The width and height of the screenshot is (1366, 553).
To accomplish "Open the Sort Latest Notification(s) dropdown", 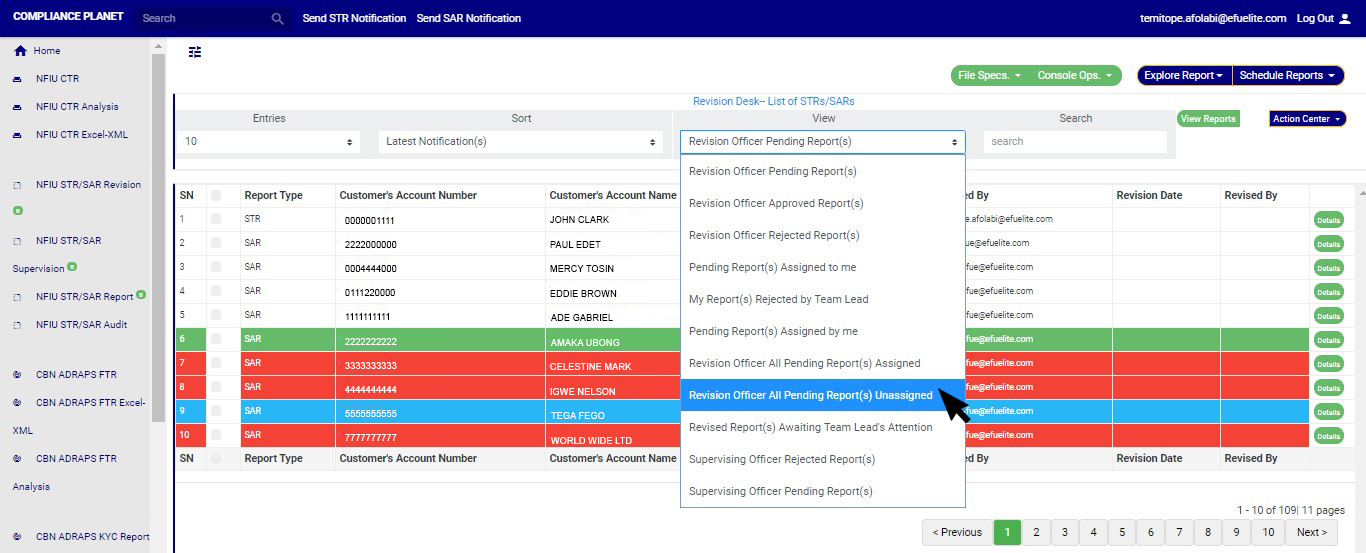I will [520, 142].
